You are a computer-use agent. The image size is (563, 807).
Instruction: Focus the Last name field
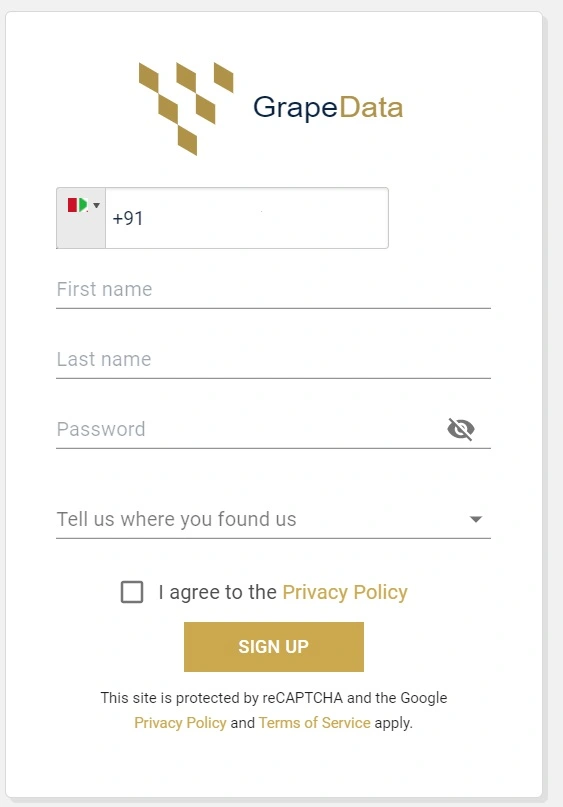click(273, 360)
